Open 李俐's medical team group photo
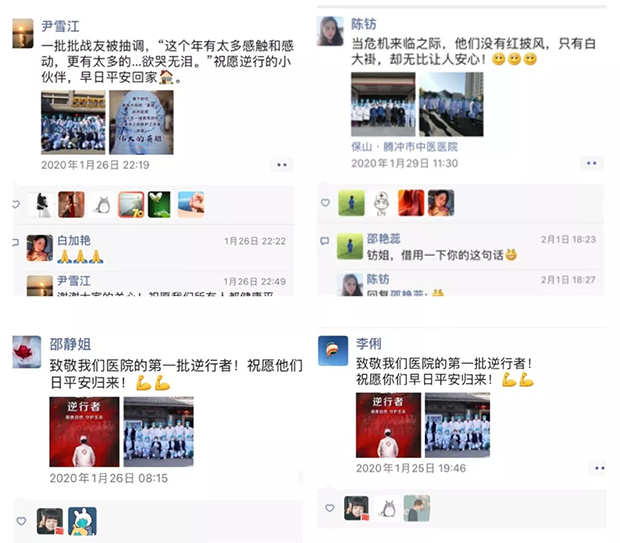 [457, 425]
